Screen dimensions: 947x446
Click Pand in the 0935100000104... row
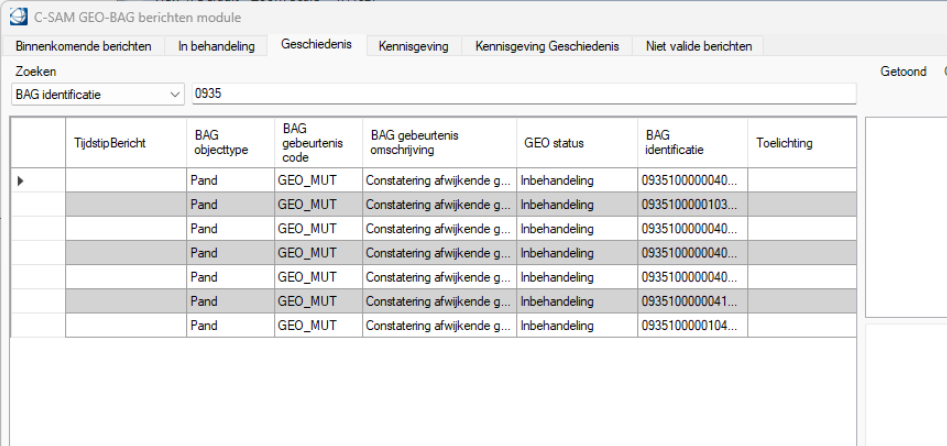click(x=231, y=325)
